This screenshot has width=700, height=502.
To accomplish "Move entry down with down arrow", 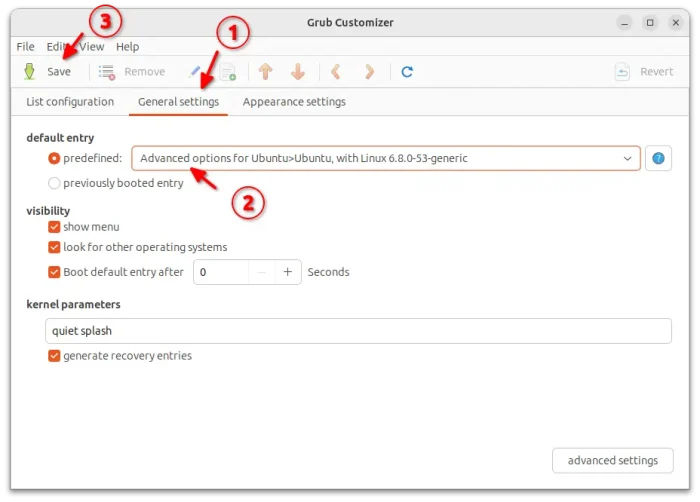I will (298, 71).
